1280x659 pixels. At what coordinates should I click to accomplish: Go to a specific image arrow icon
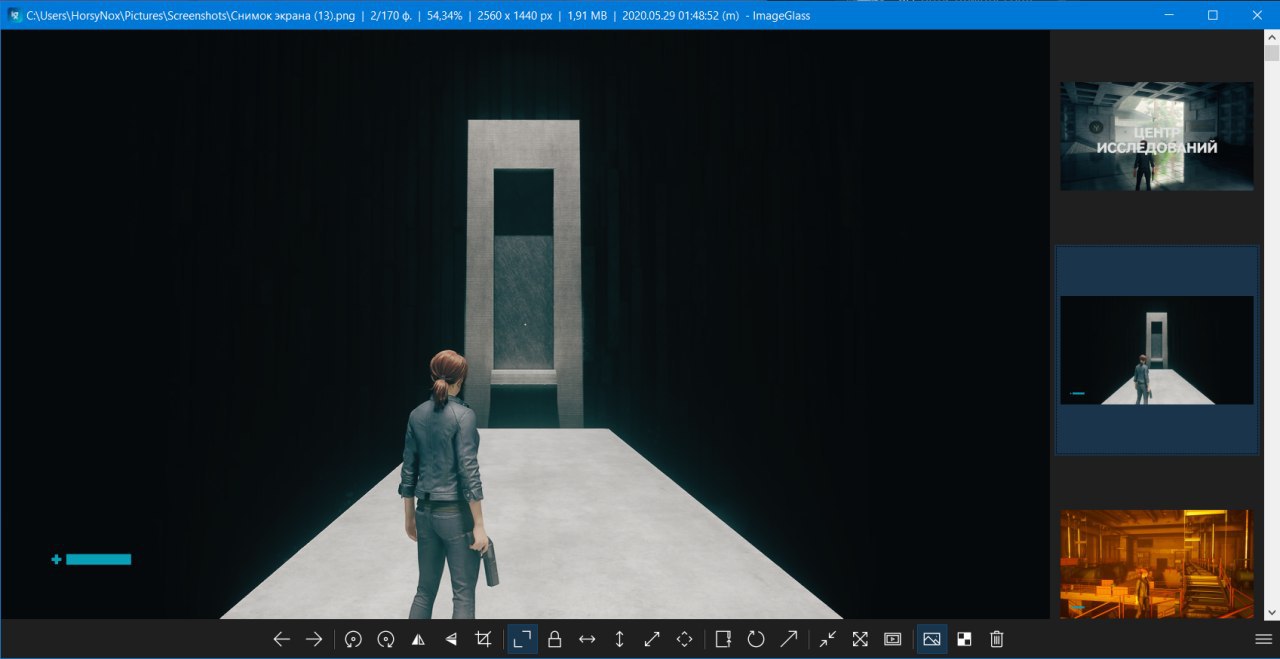(789, 639)
